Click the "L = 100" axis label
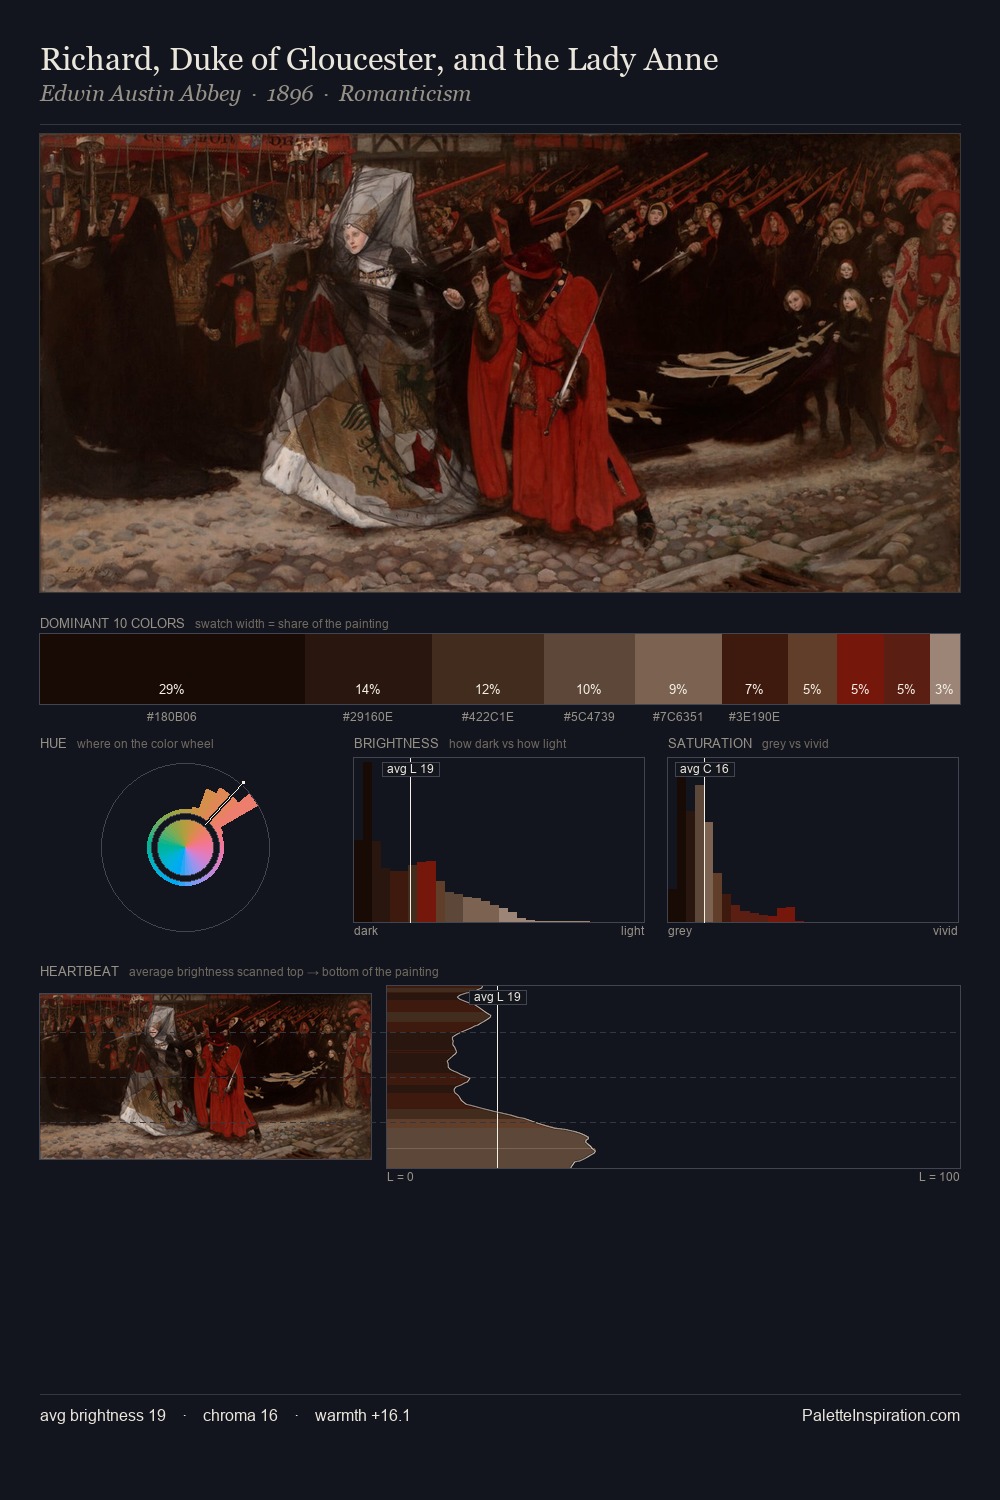Image resolution: width=1000 pixels, height=1500 pixels. pos(939,1177)
